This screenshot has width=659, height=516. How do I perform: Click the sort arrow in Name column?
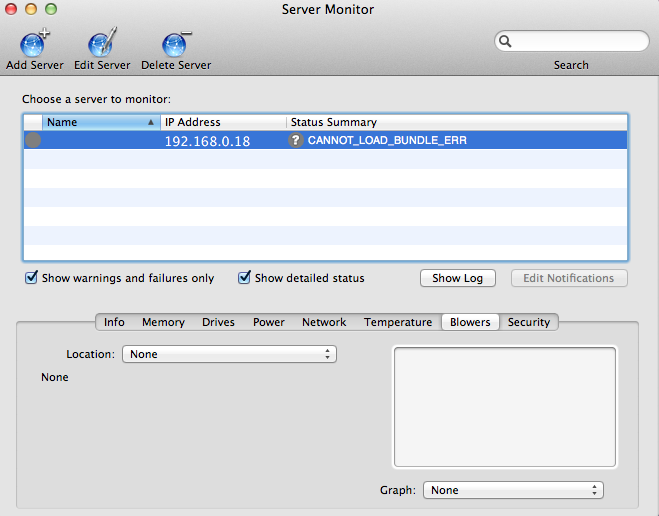[150, 122]
